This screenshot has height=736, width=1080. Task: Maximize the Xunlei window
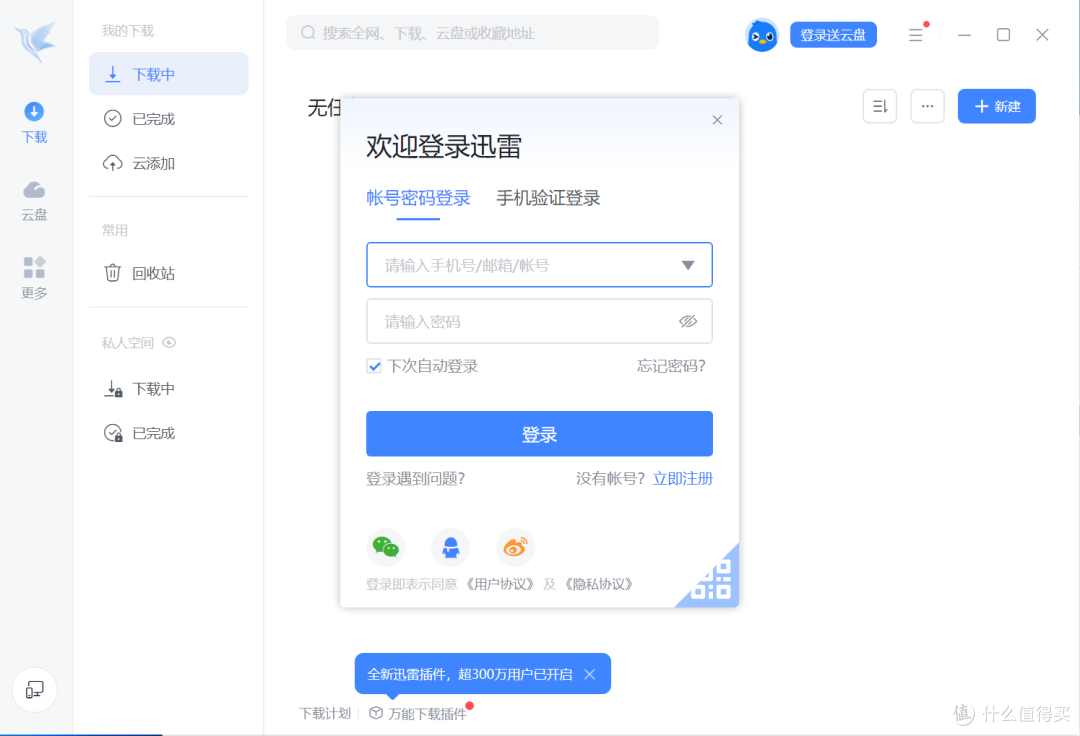pyautogui.click(x=1004, y=34)
